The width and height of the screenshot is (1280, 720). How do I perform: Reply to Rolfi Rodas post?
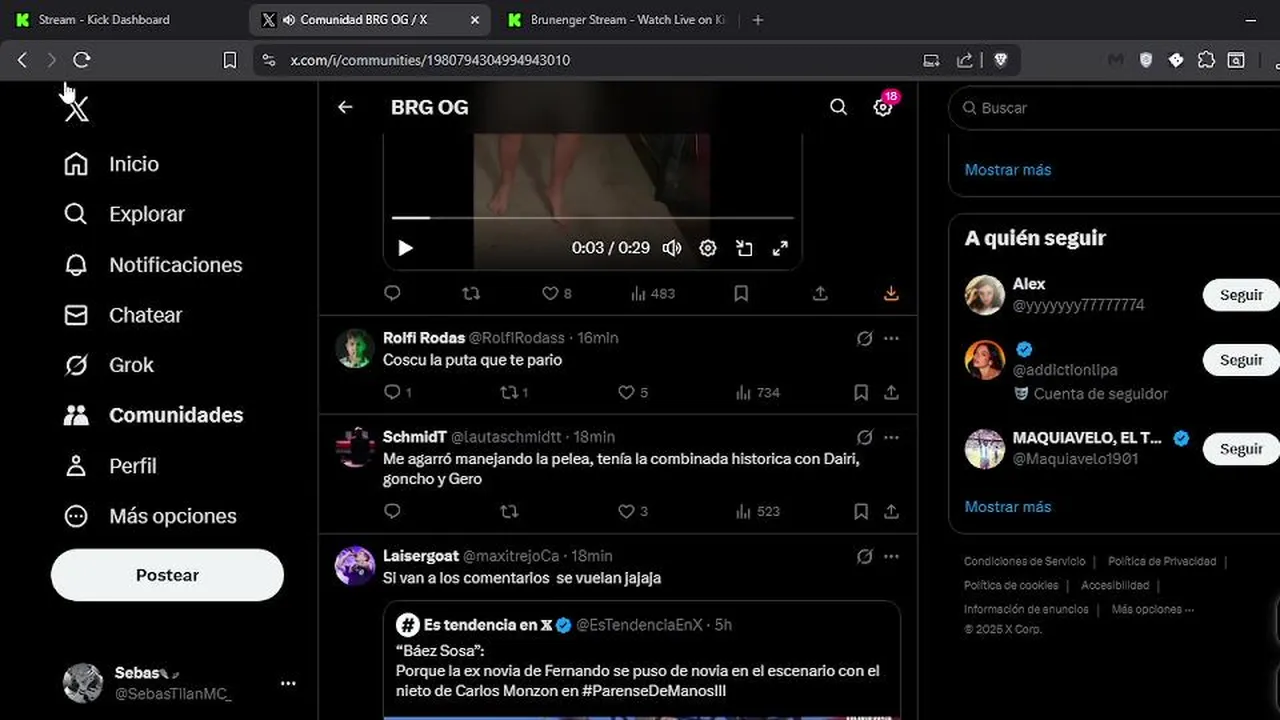(397, 392)
